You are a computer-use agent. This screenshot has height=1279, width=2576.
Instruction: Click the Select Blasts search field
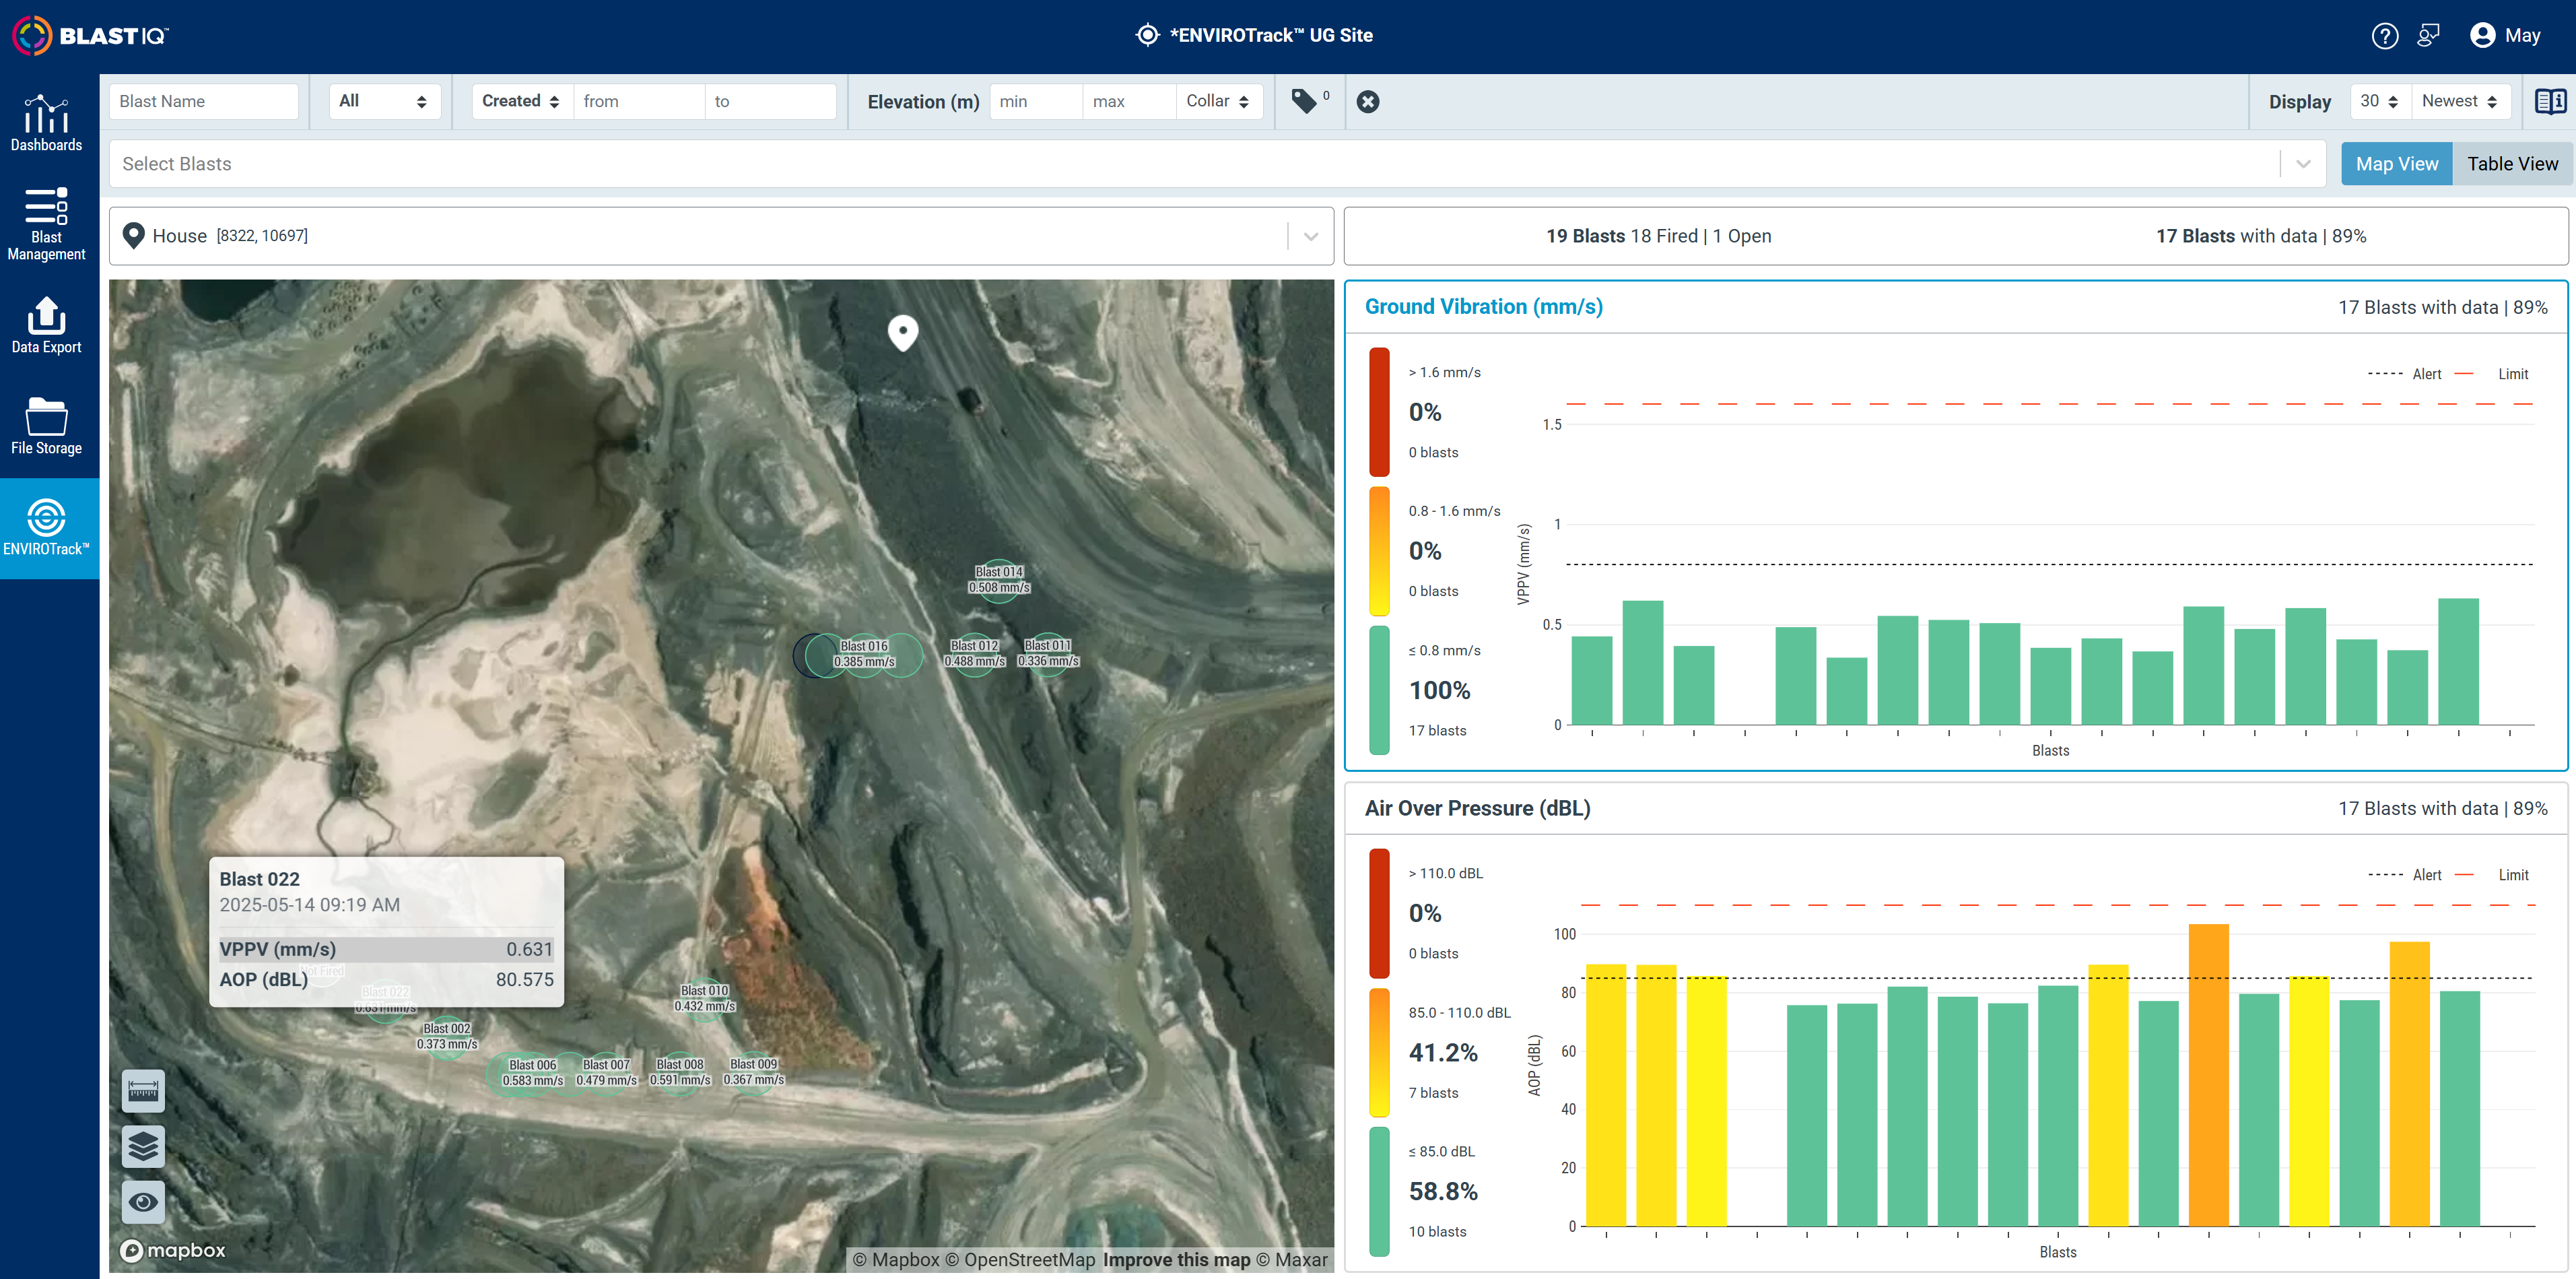1195,164
